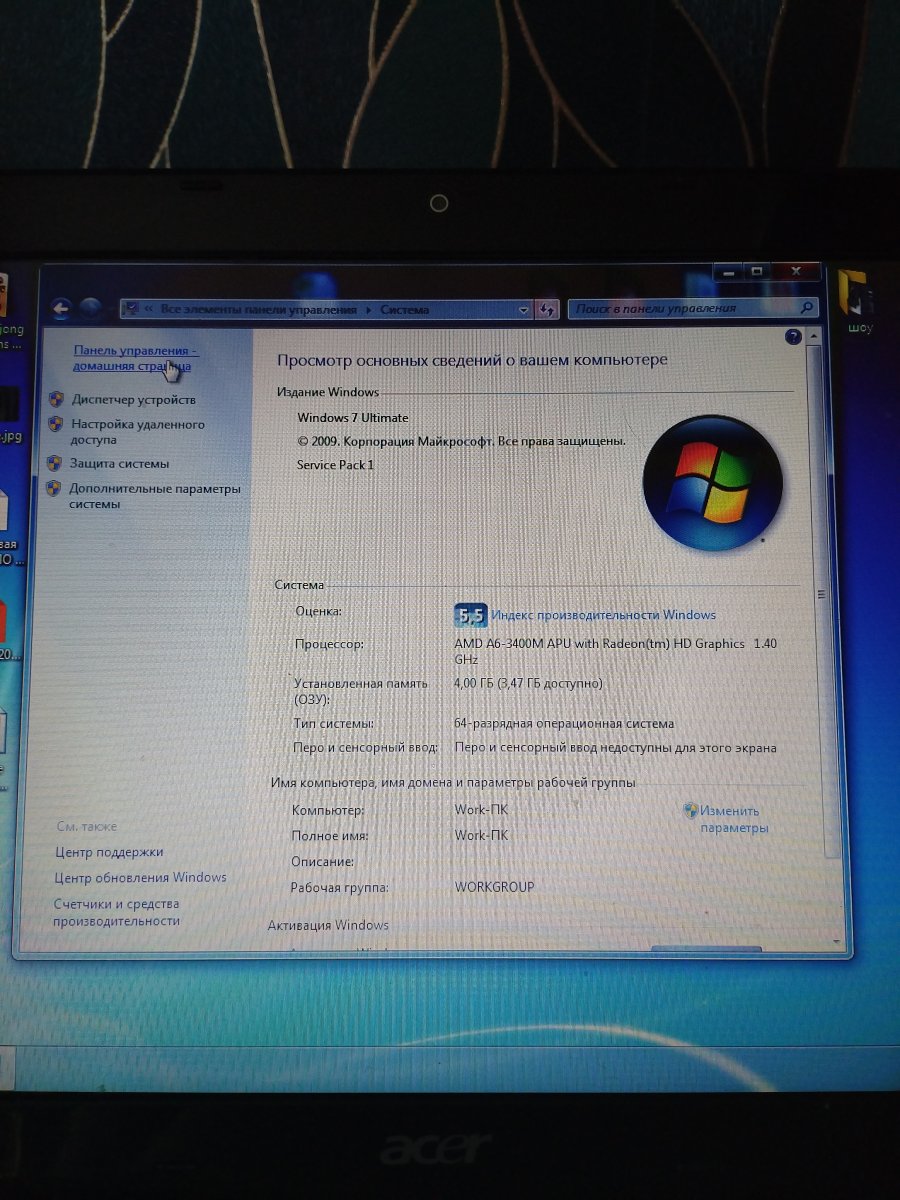Click the Forward navigation arrow button
The width and height of the screenshot is (900, 1200).
(x=91, y=309)
